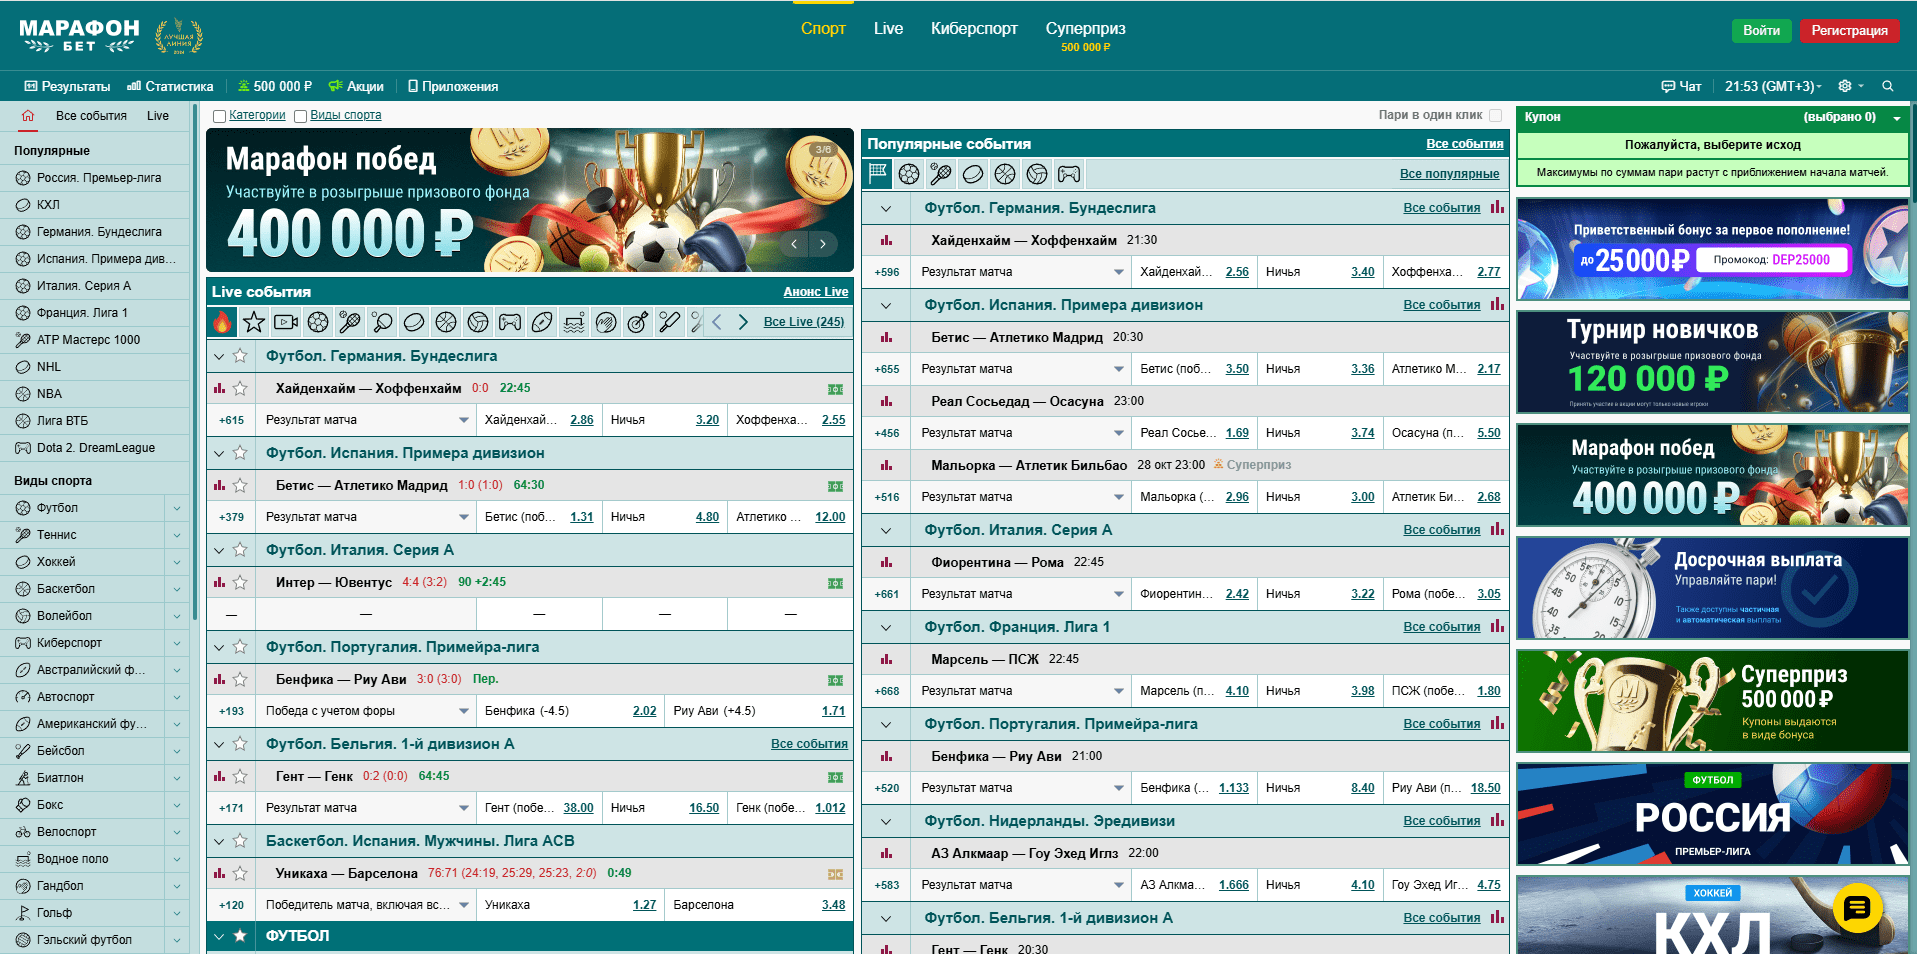Select the hot events fire icon
The height and width of the screenshot is (954, 1917).
click(x=222, y=322)
